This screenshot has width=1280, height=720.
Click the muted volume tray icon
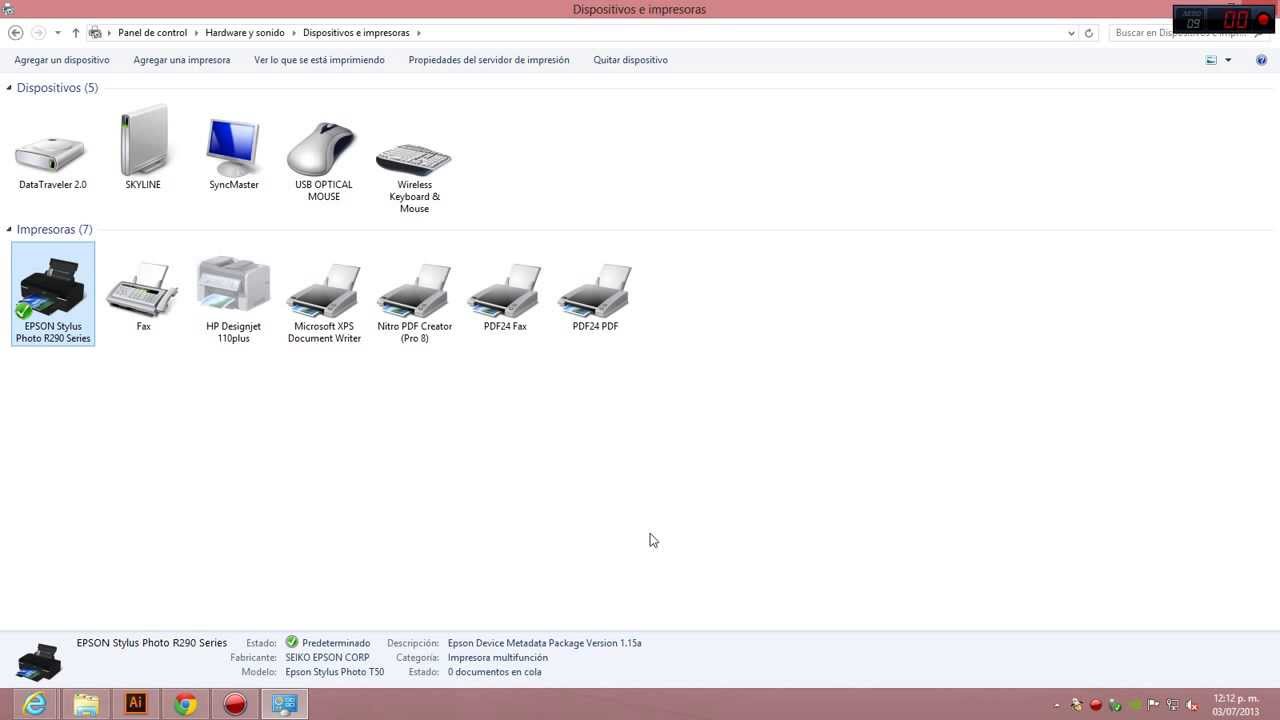(x=1192, y=705)
